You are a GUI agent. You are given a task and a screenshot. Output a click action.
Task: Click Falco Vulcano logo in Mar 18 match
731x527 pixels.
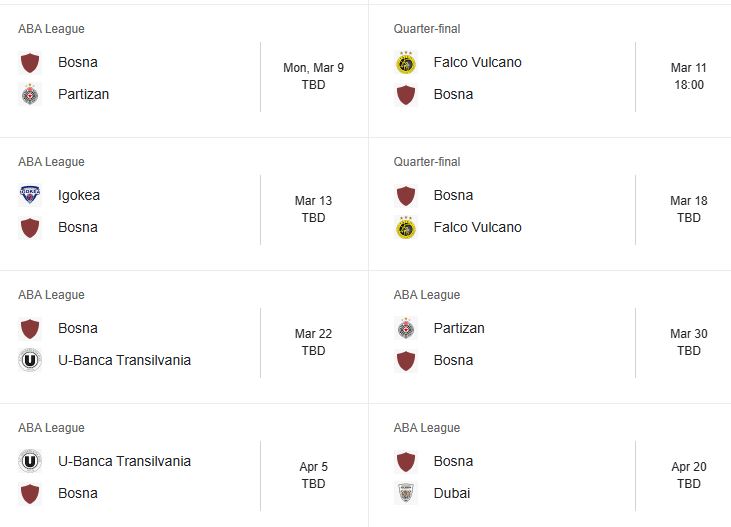(406, 228)
